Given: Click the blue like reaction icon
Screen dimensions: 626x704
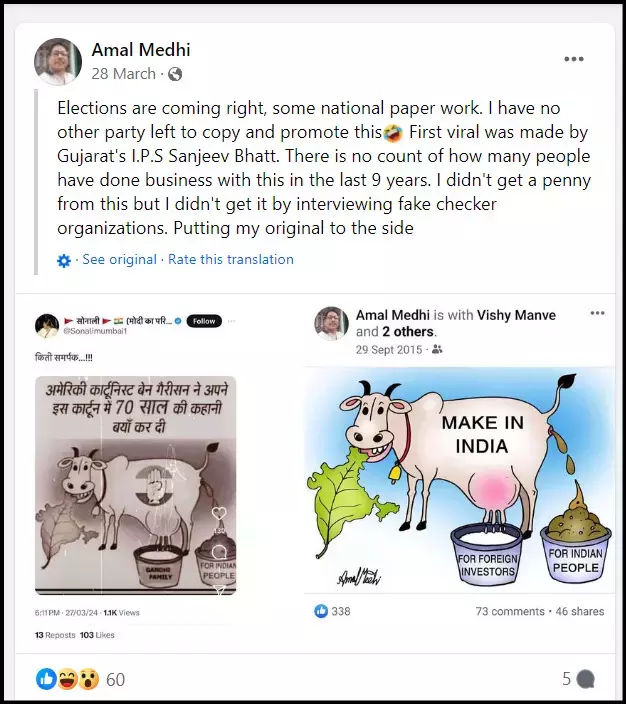Looking at the screenshot, I should (46, 679).
